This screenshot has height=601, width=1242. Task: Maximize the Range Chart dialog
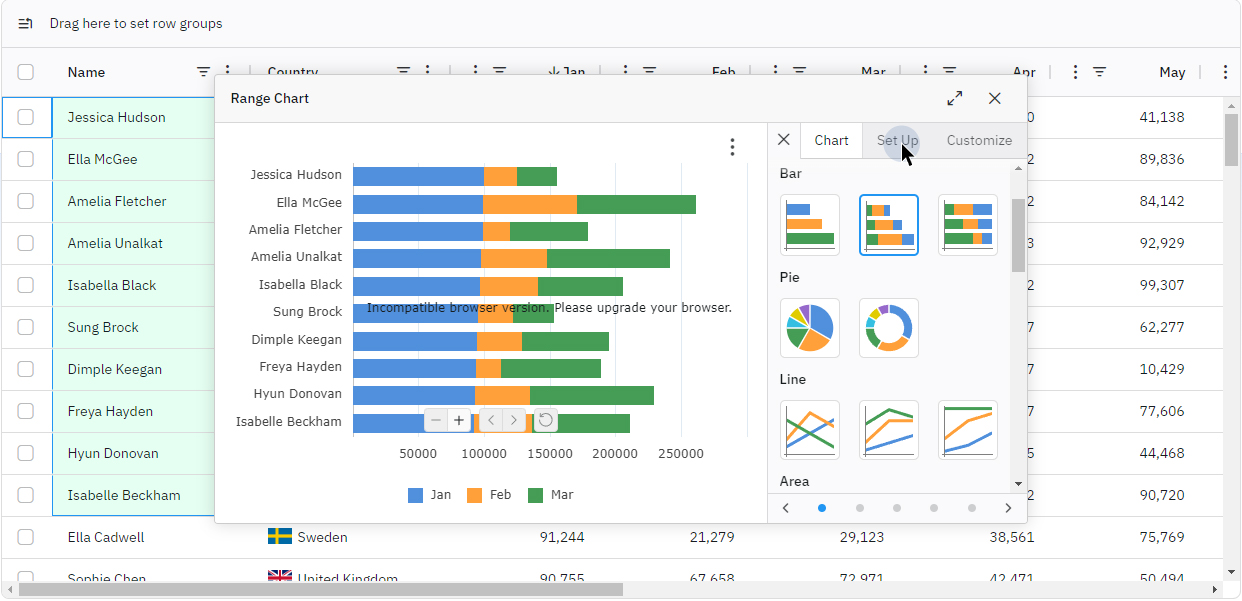(955, 98)
